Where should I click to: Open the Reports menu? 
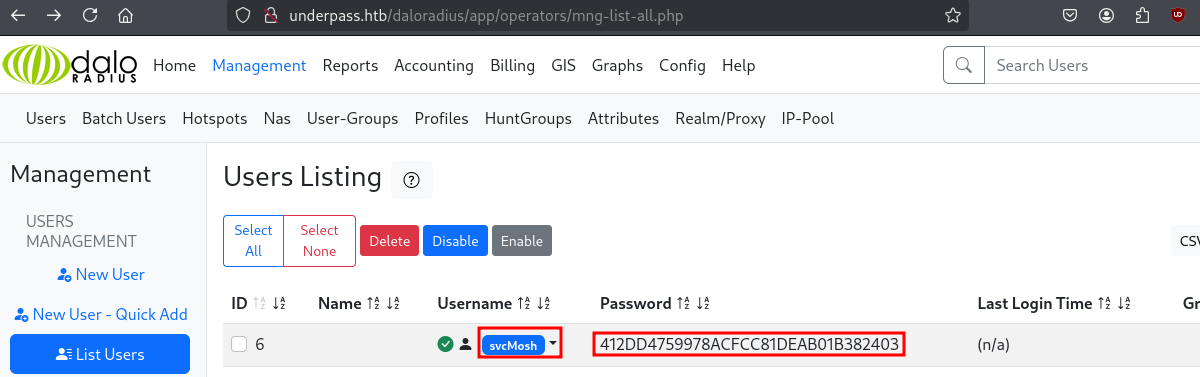click(x=350, y=65)
